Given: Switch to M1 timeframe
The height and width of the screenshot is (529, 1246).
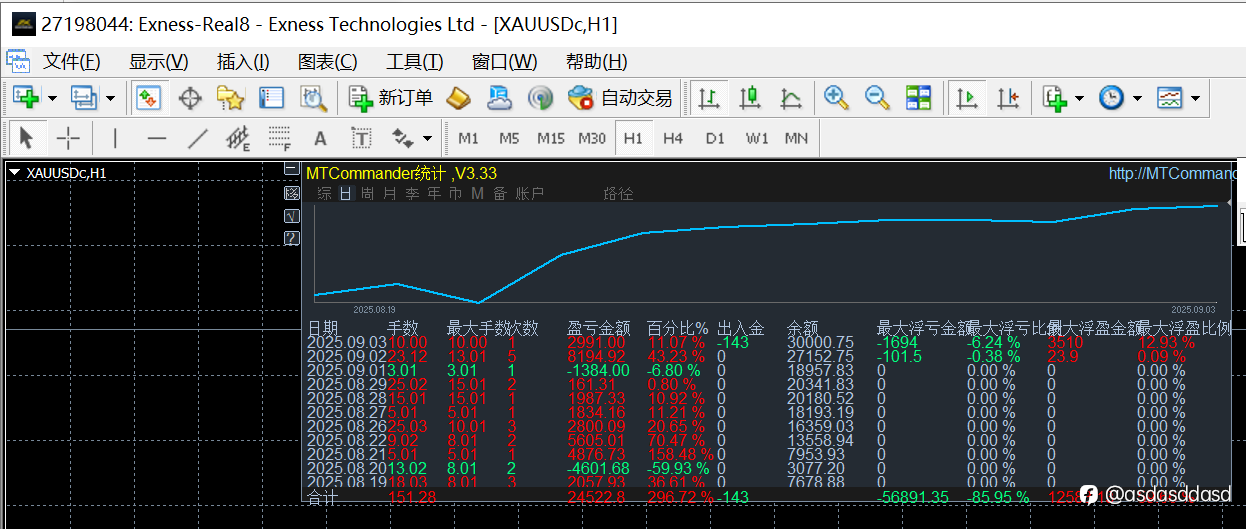Looking at the screenshot, I should (x=468, y=138).
